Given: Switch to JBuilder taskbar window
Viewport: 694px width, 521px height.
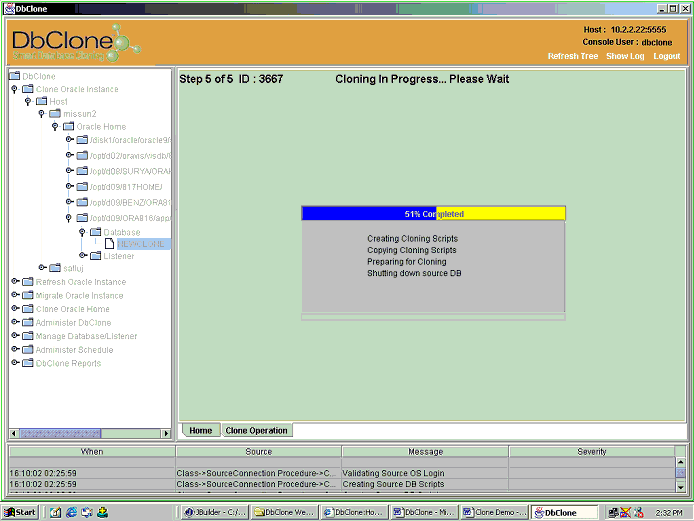Looking at the screenshot, I should [215, 512].
